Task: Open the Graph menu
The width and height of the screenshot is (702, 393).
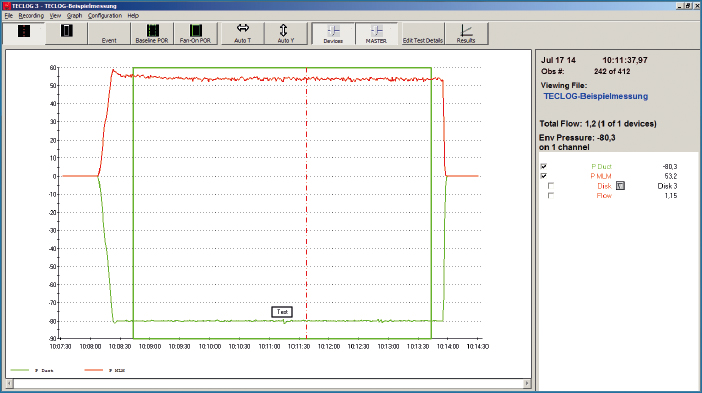Action: pos(74,16)
